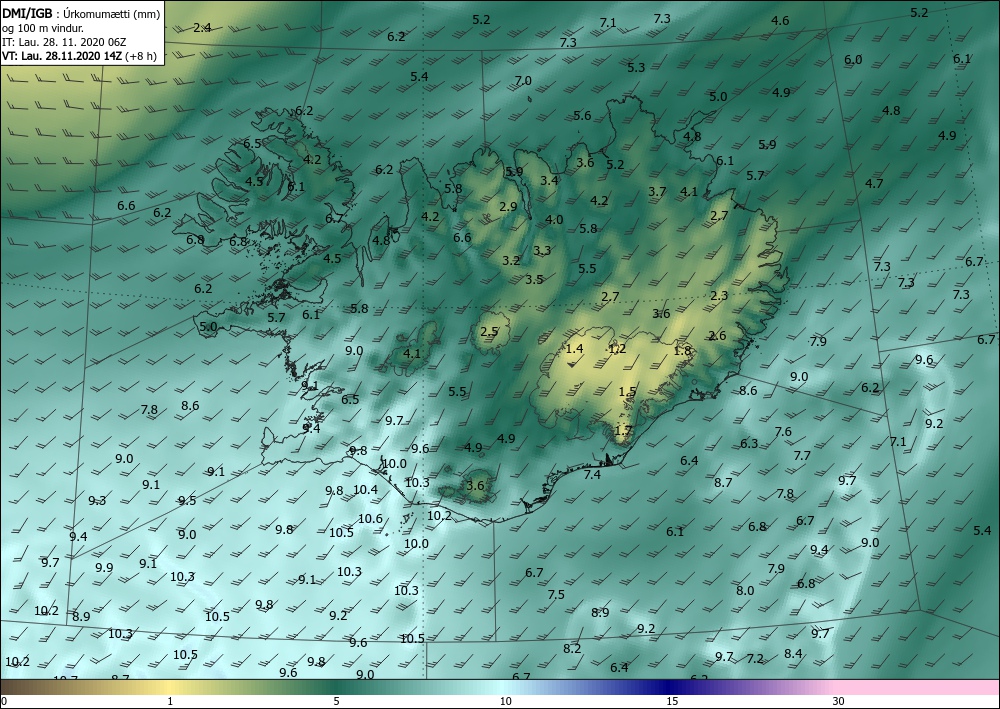Click the 1.2 value on the glacier
The image size is (1000, 709).
point(617,349)
